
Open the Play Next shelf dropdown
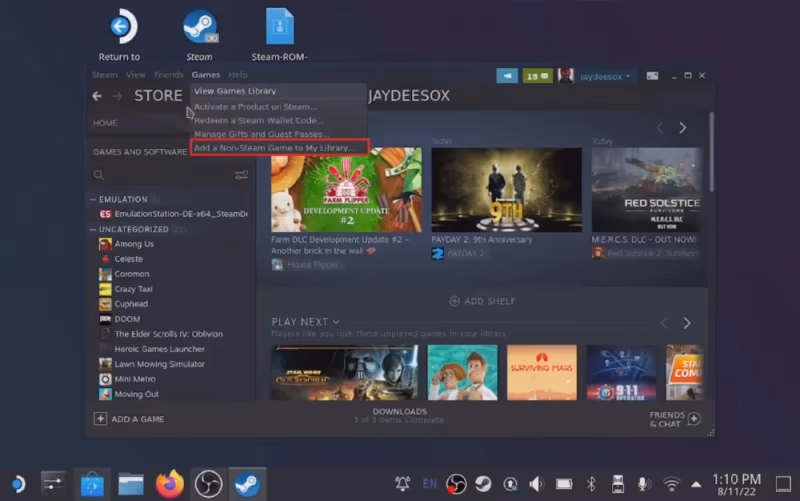(336, 322)
